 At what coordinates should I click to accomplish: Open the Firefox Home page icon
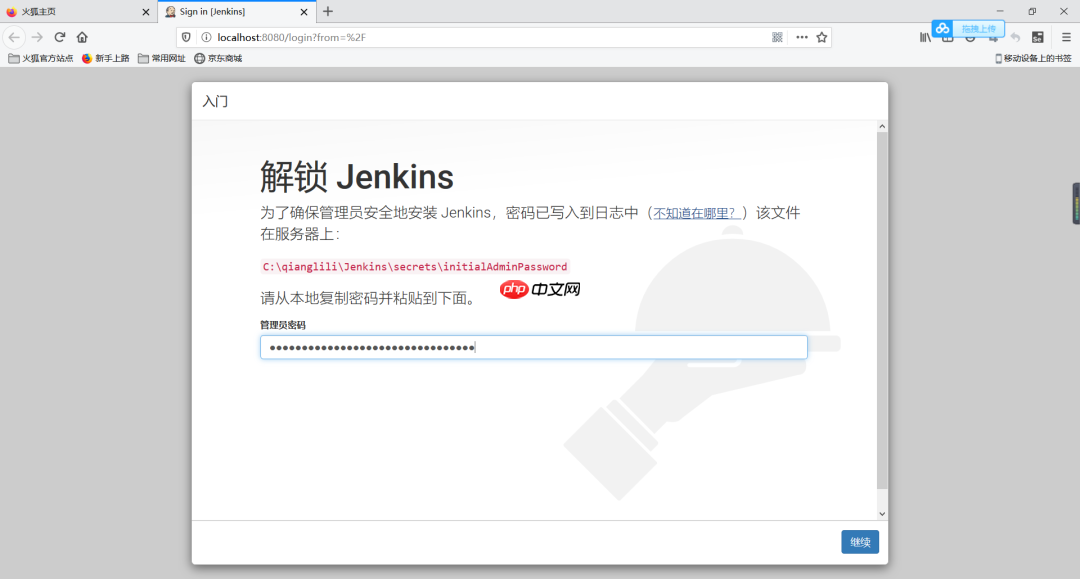[84, 37]
